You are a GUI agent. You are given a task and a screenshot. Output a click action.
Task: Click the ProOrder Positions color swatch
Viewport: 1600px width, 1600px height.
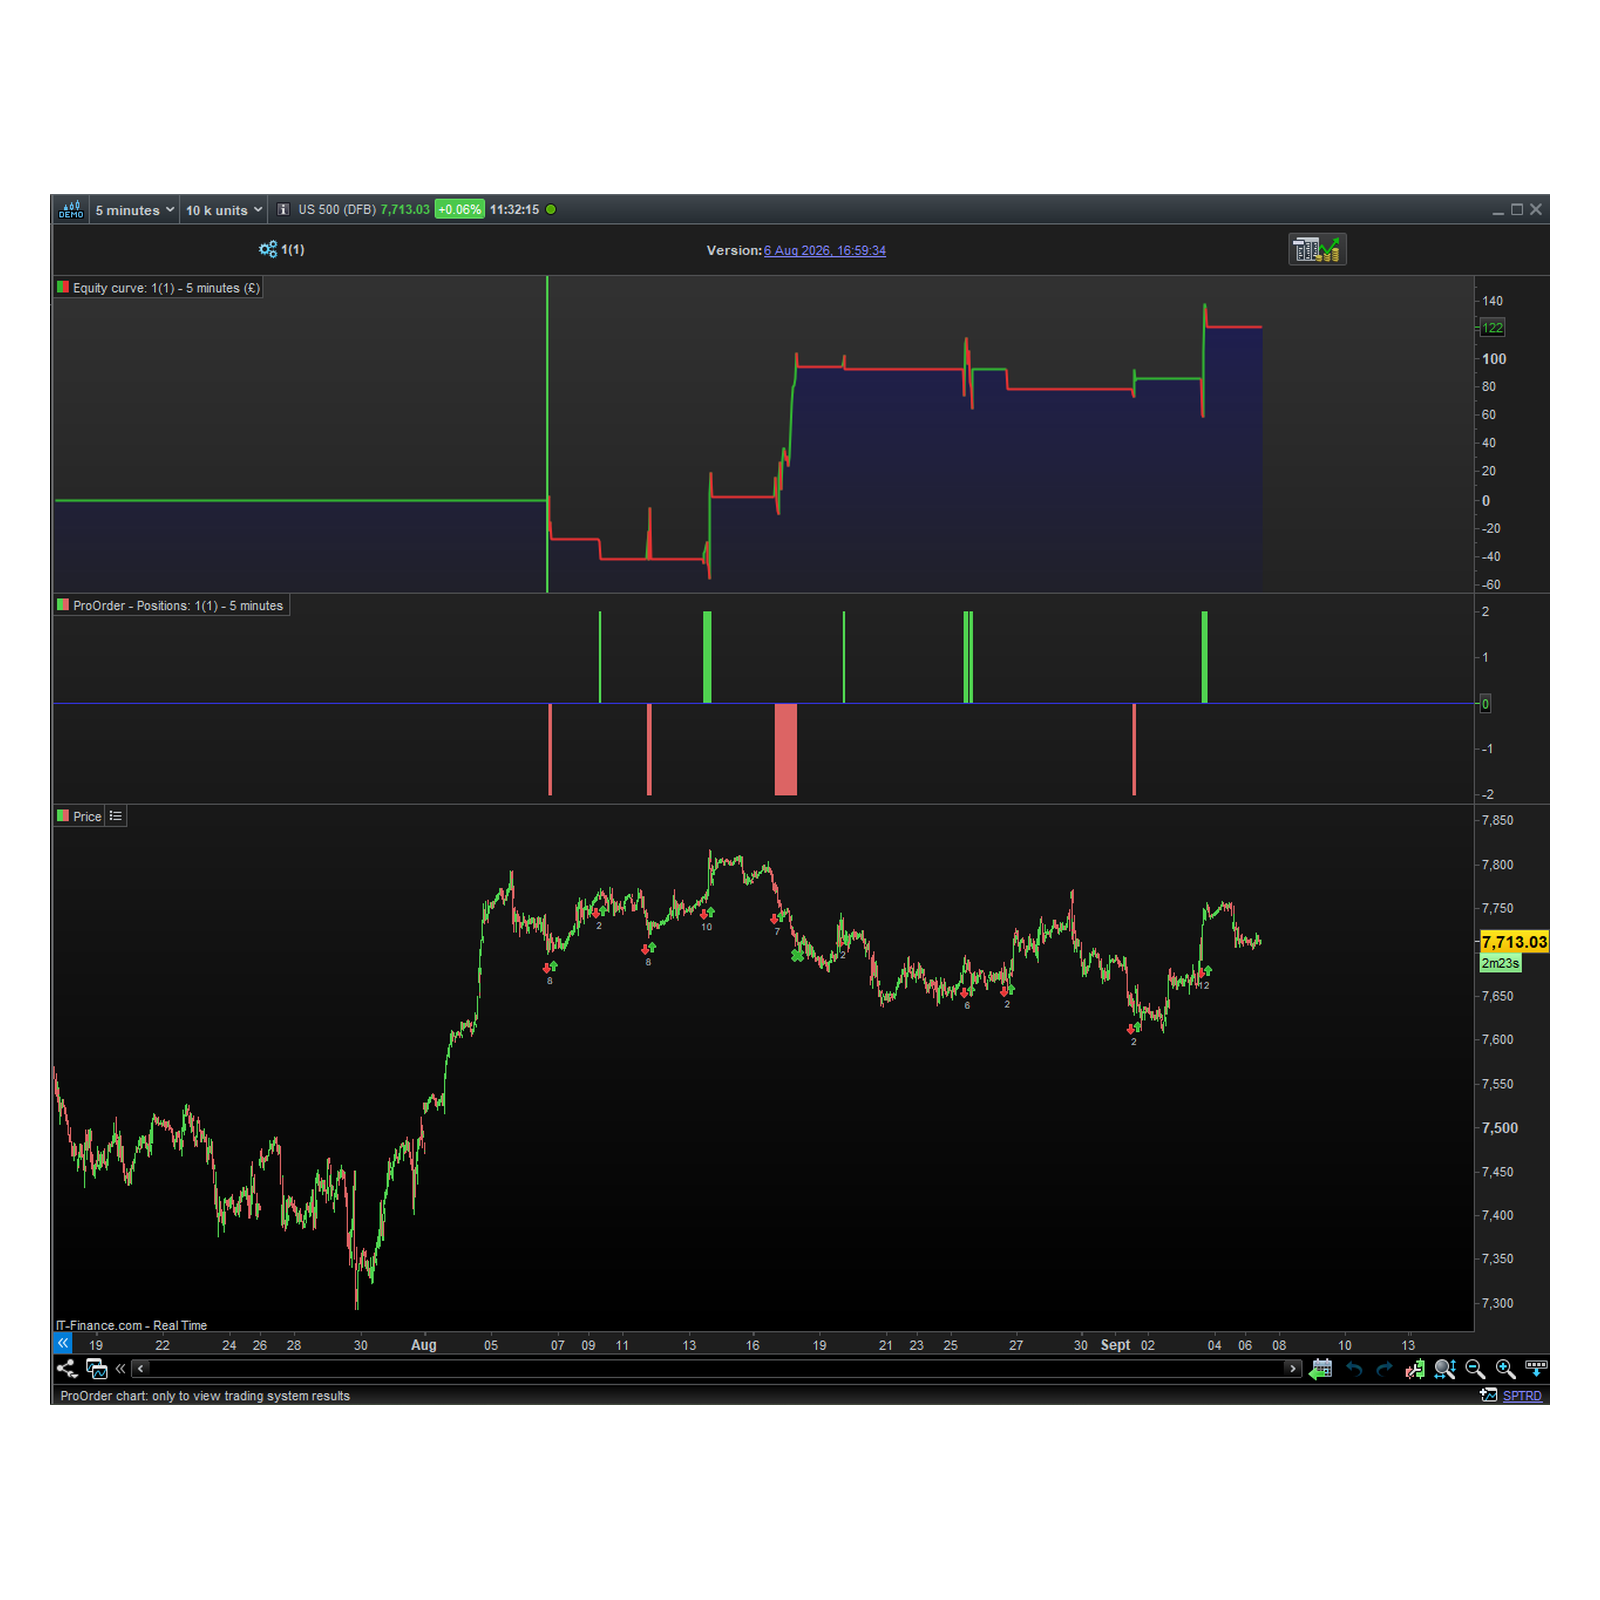pyautogui.click(x=63, y=606)
